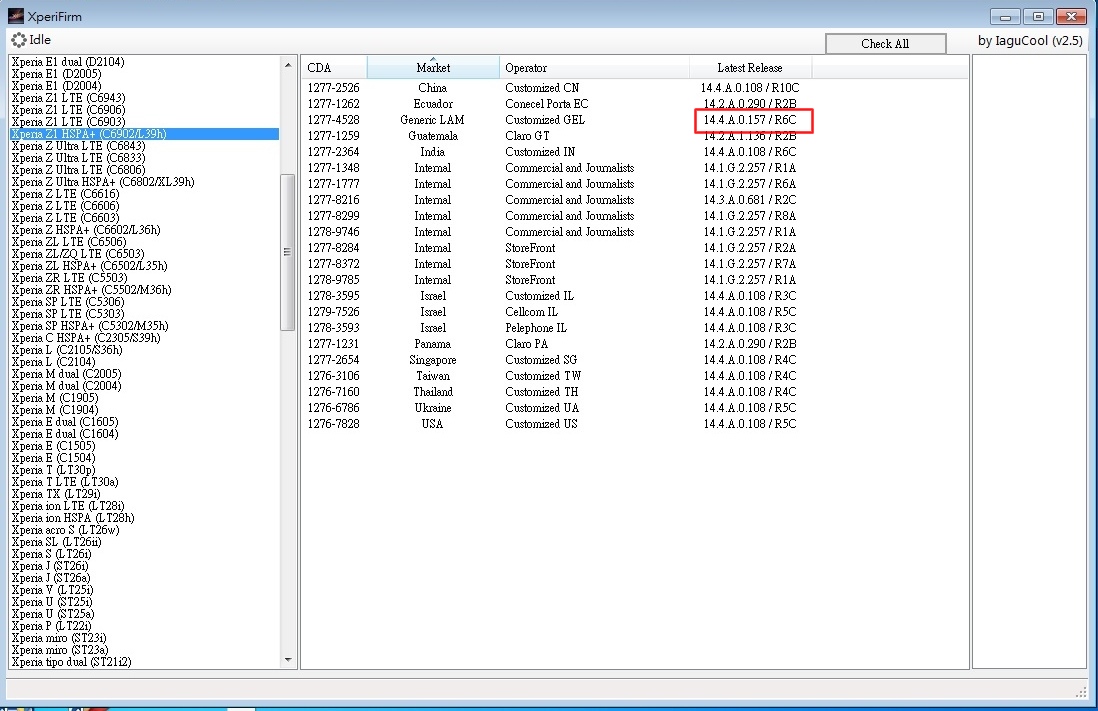Viewport: 1098px width, 711px height.
Task: Select Xperia Z1 LTE (C6943)
Action: coord(68,97)
